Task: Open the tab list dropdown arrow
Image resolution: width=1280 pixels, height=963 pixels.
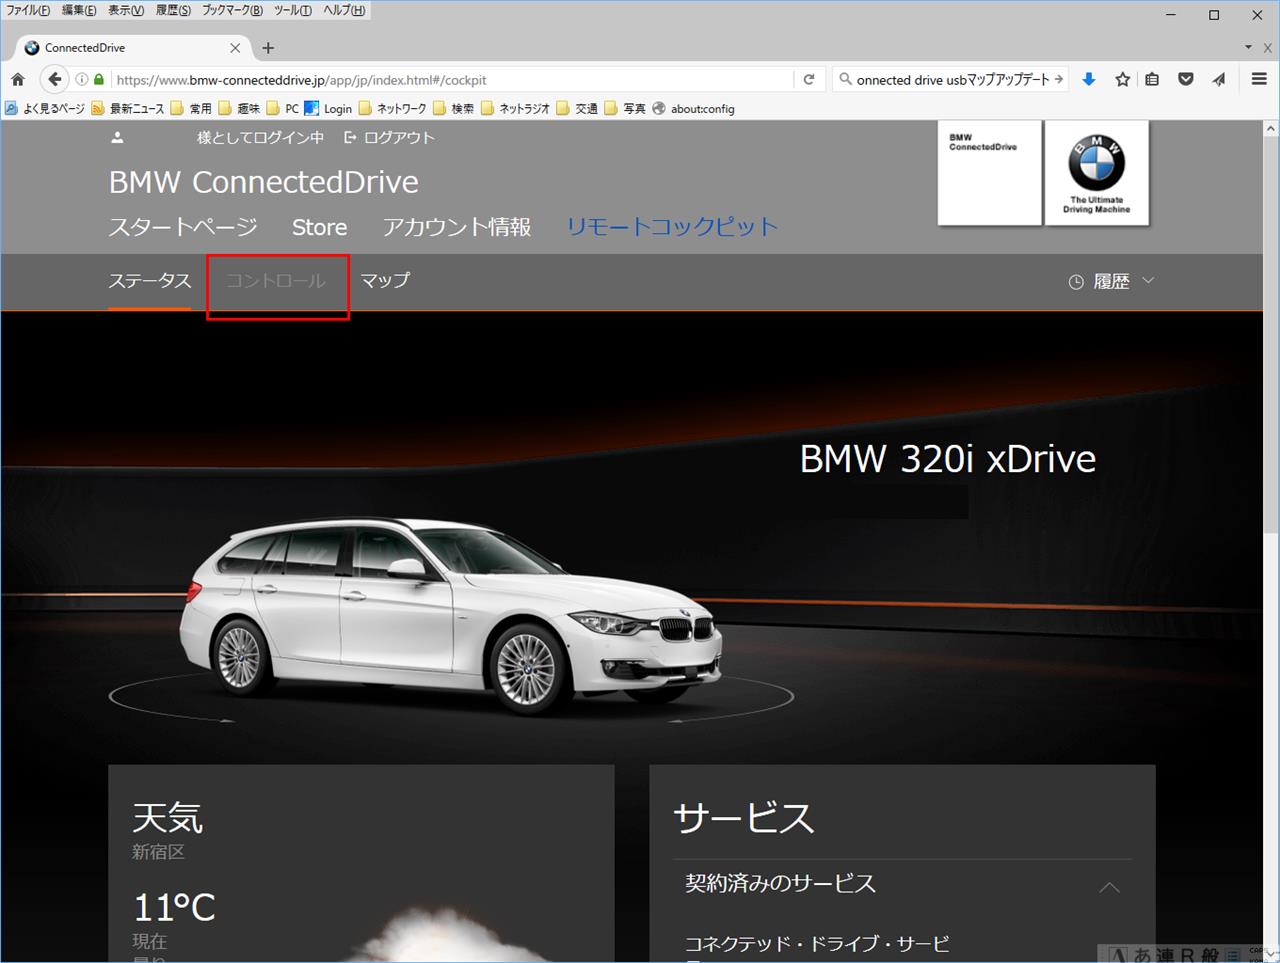Action: point(1248,47)
